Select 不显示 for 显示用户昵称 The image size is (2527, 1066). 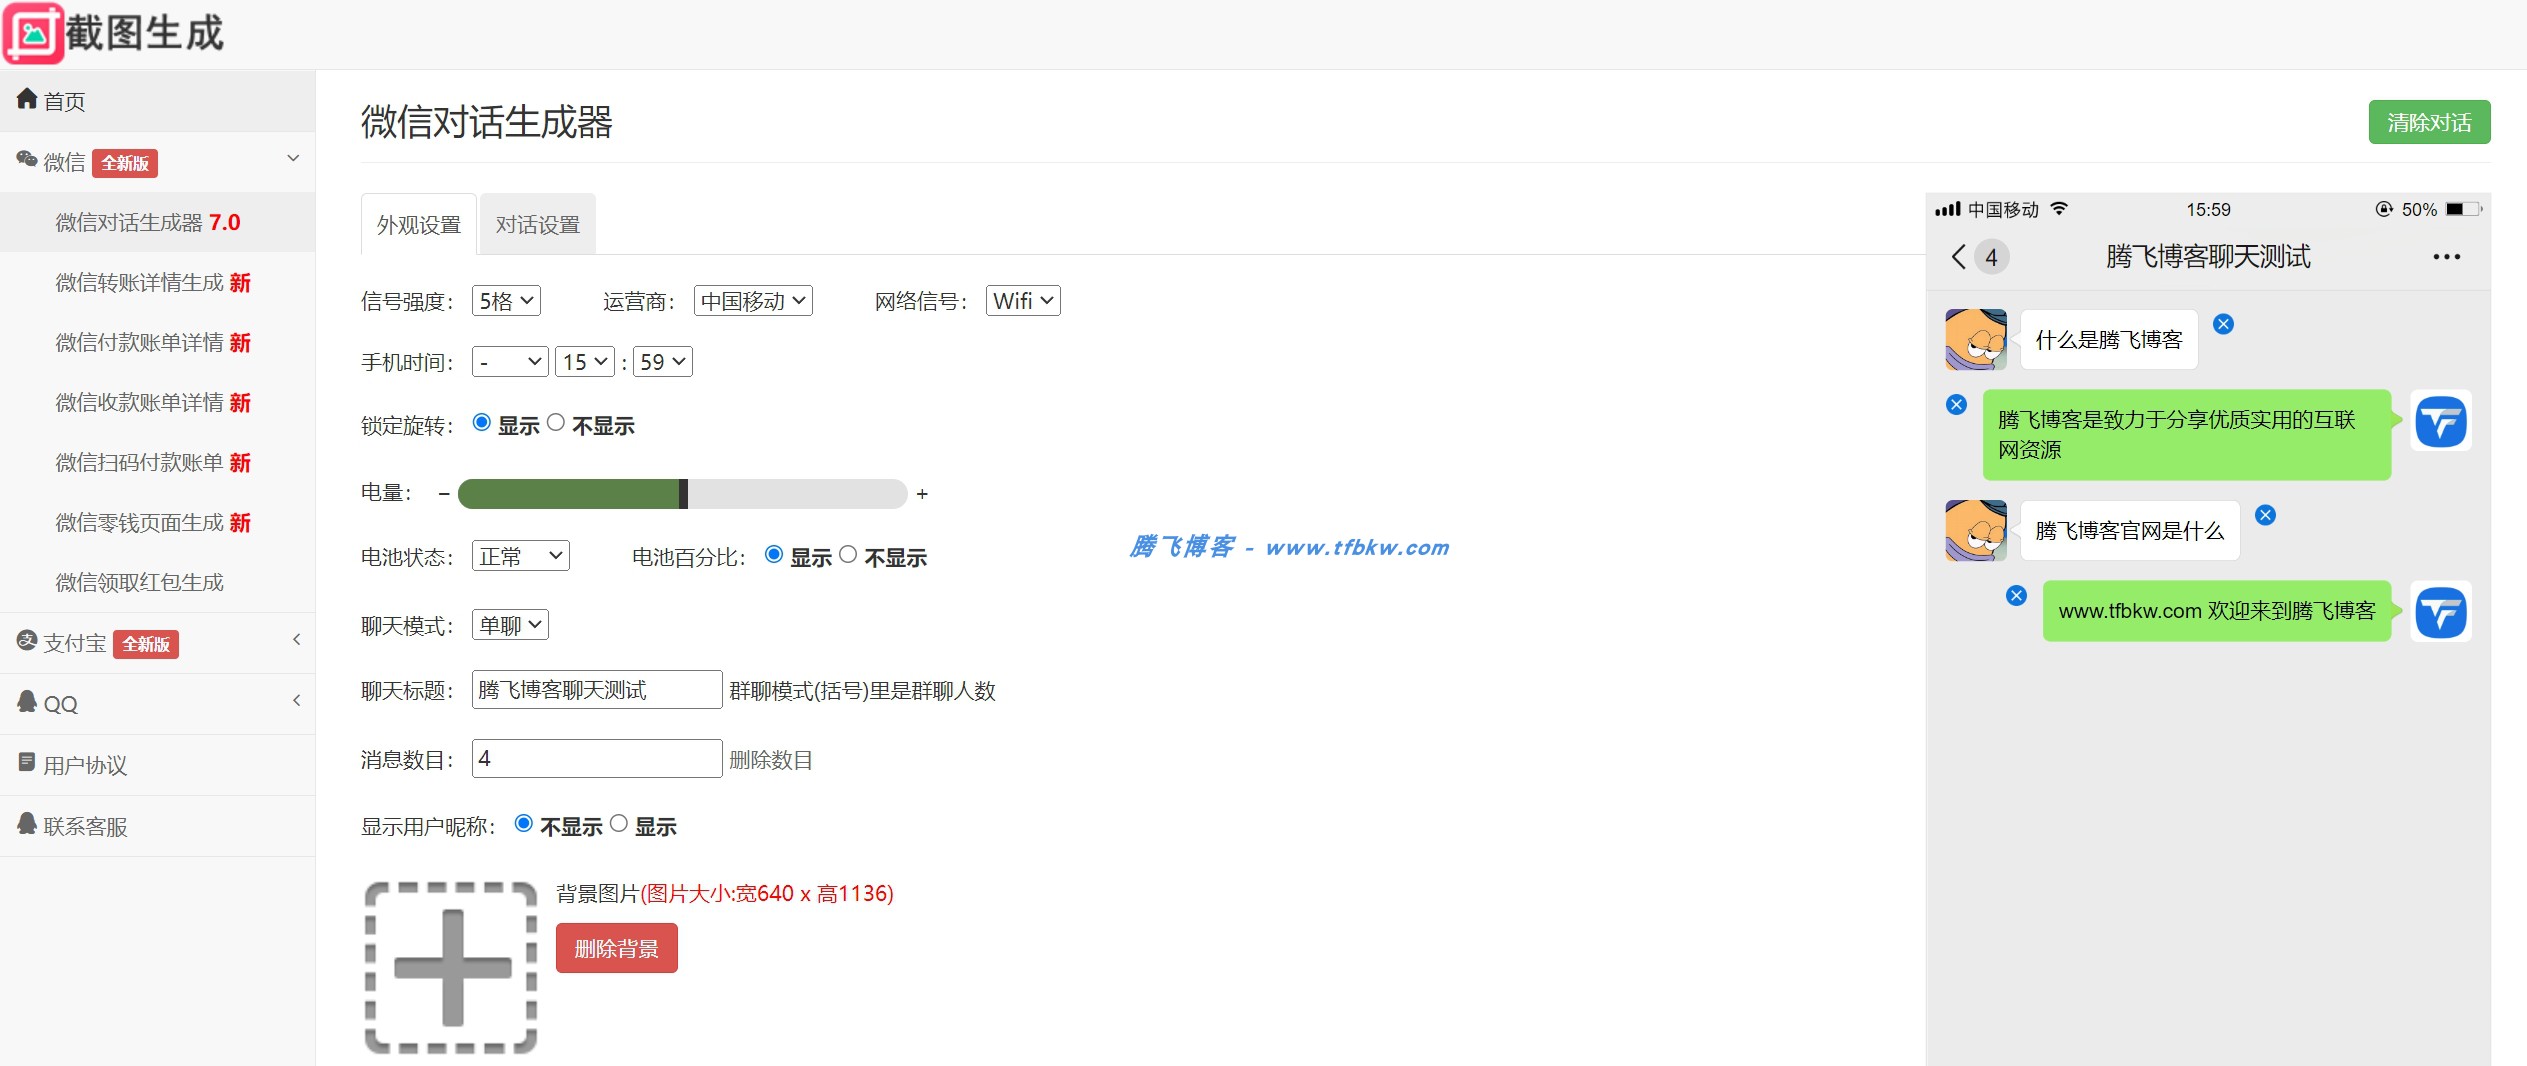524,824
